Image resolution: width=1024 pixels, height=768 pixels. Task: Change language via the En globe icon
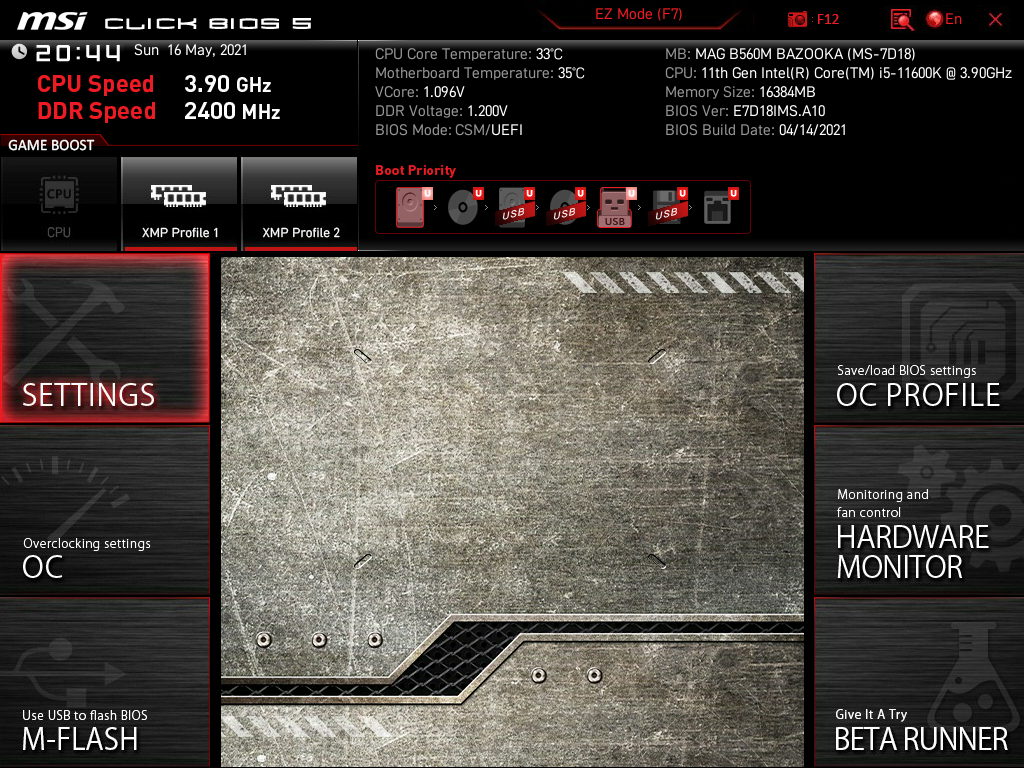(x=944, y=20)
